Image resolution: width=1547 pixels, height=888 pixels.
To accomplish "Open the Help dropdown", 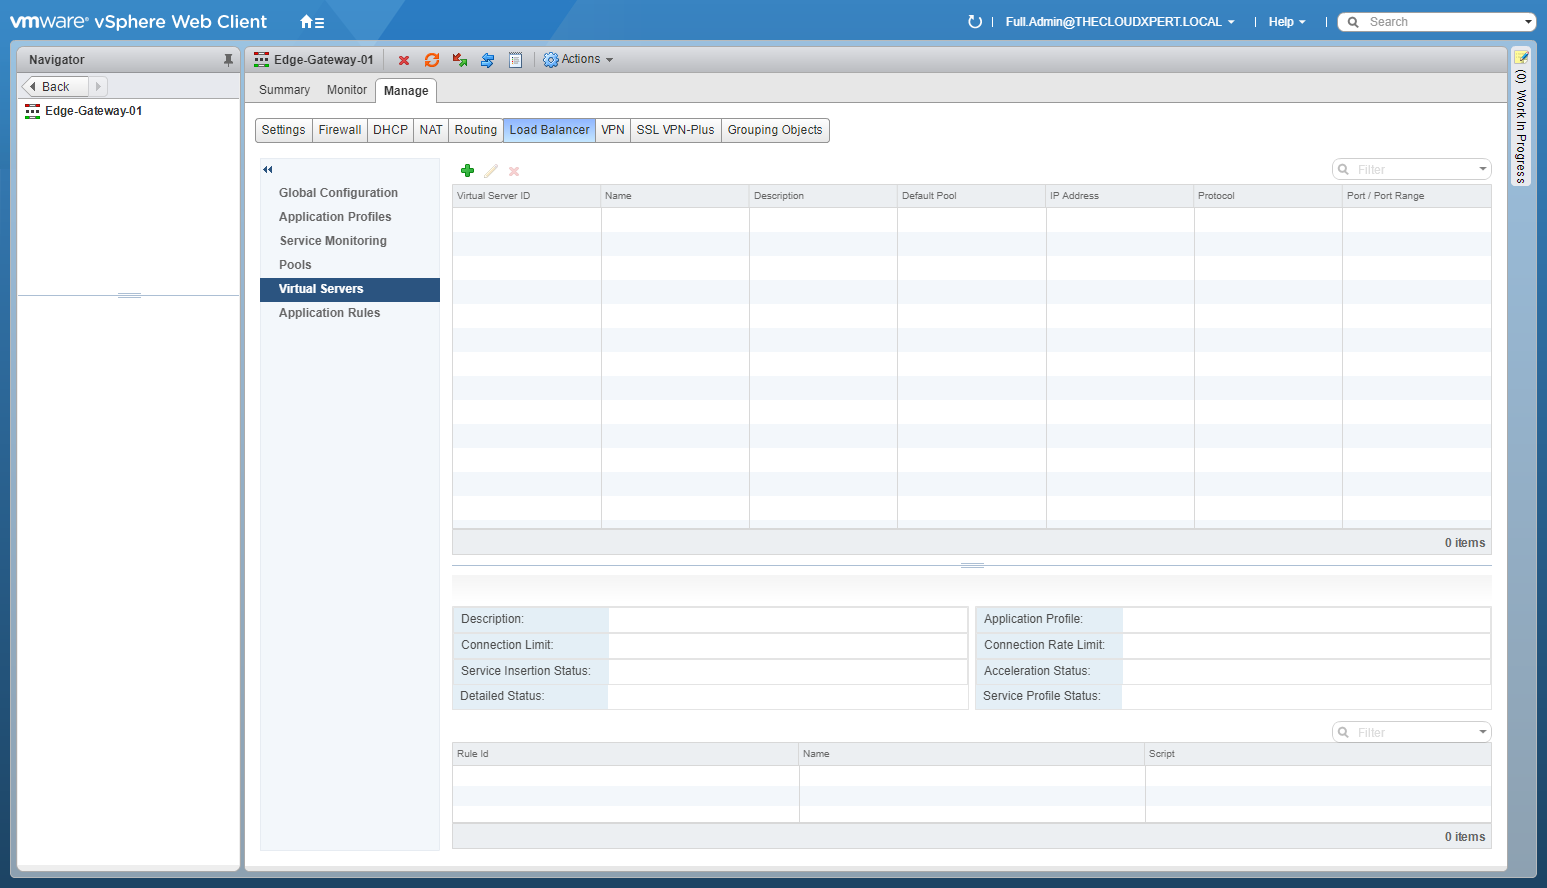I will click(1286, 22).
